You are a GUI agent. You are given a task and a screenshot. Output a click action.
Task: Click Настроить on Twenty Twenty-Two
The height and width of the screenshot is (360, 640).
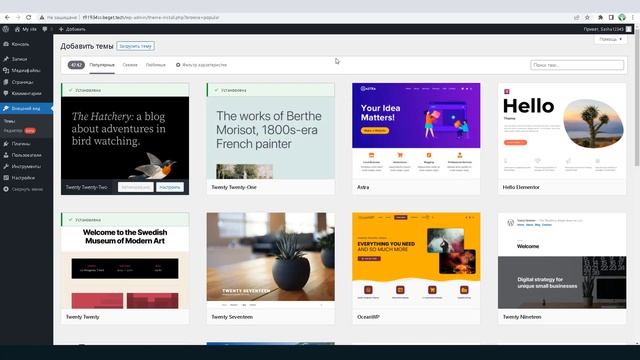coord(170,187)
